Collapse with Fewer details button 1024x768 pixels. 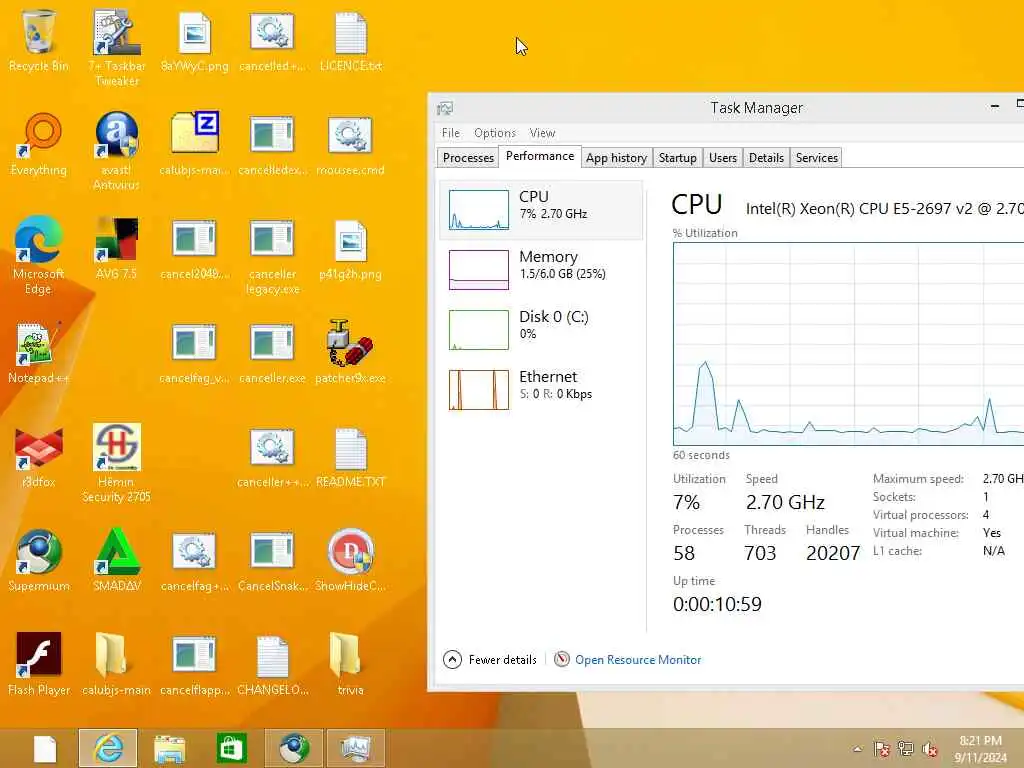point(490,660)
